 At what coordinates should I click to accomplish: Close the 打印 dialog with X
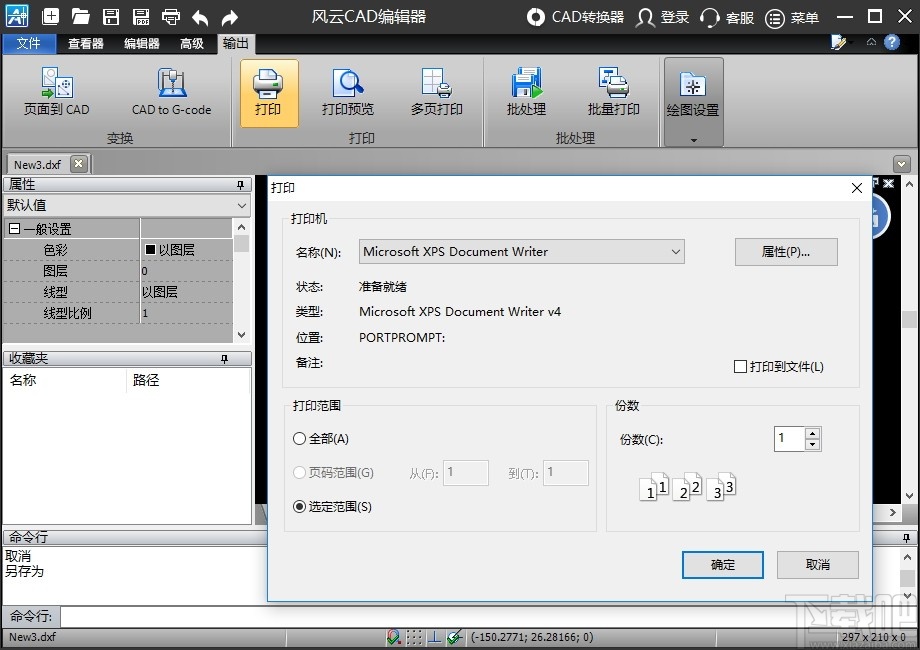click(857, 188)
